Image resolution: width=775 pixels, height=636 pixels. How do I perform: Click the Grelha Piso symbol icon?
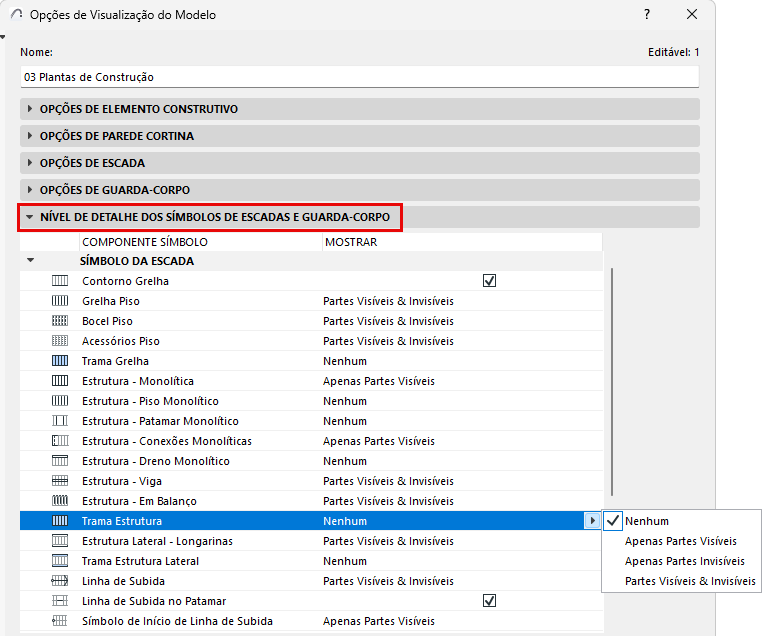(60, 300)
